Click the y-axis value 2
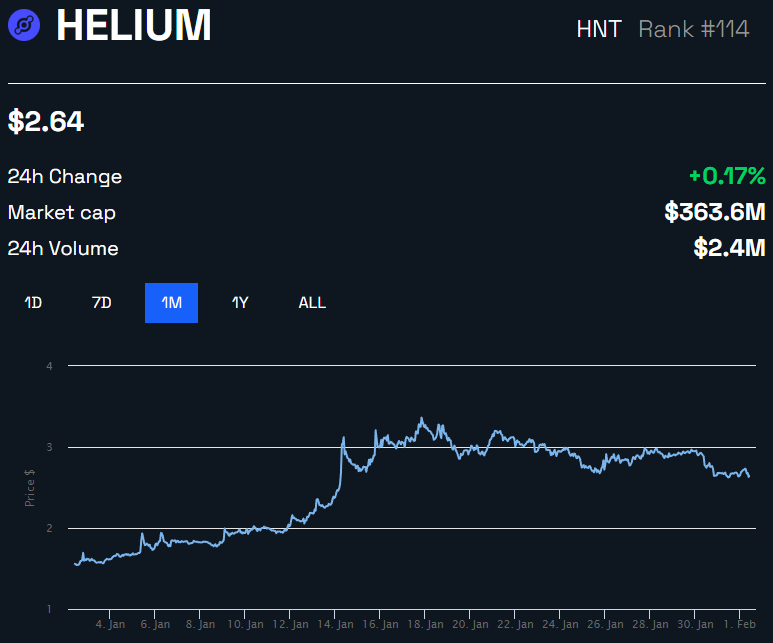The height and width of the screenshot is (643, 773). tap(49, 528)
